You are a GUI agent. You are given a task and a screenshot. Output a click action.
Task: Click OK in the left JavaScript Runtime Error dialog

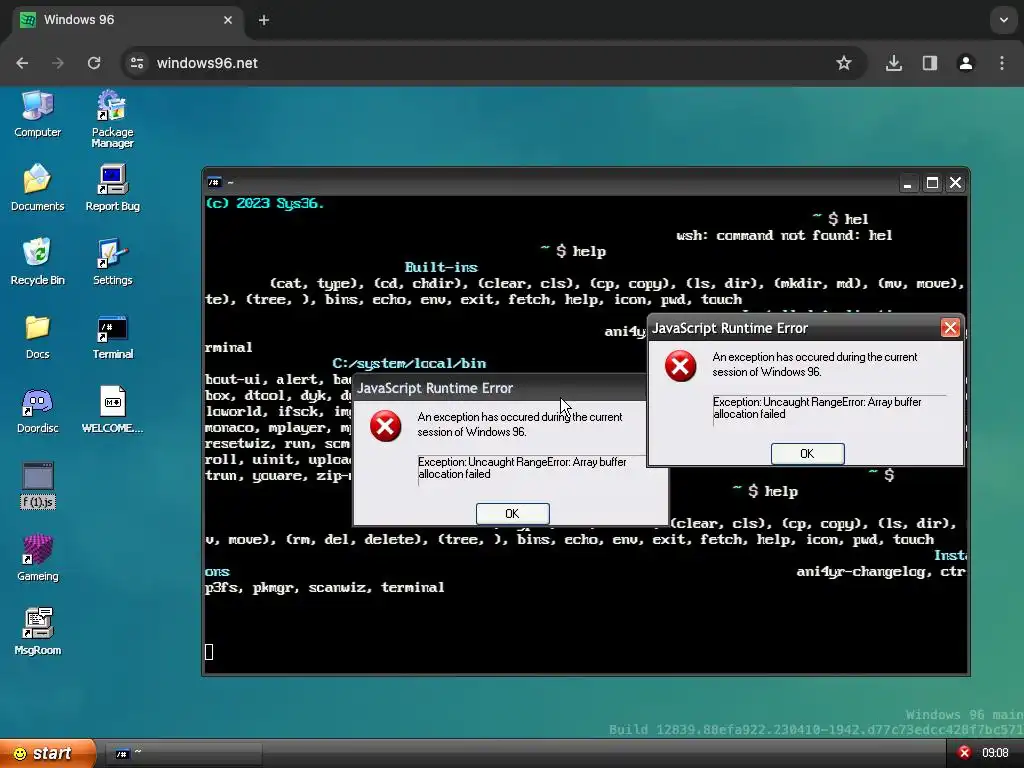tap(513, 513)
